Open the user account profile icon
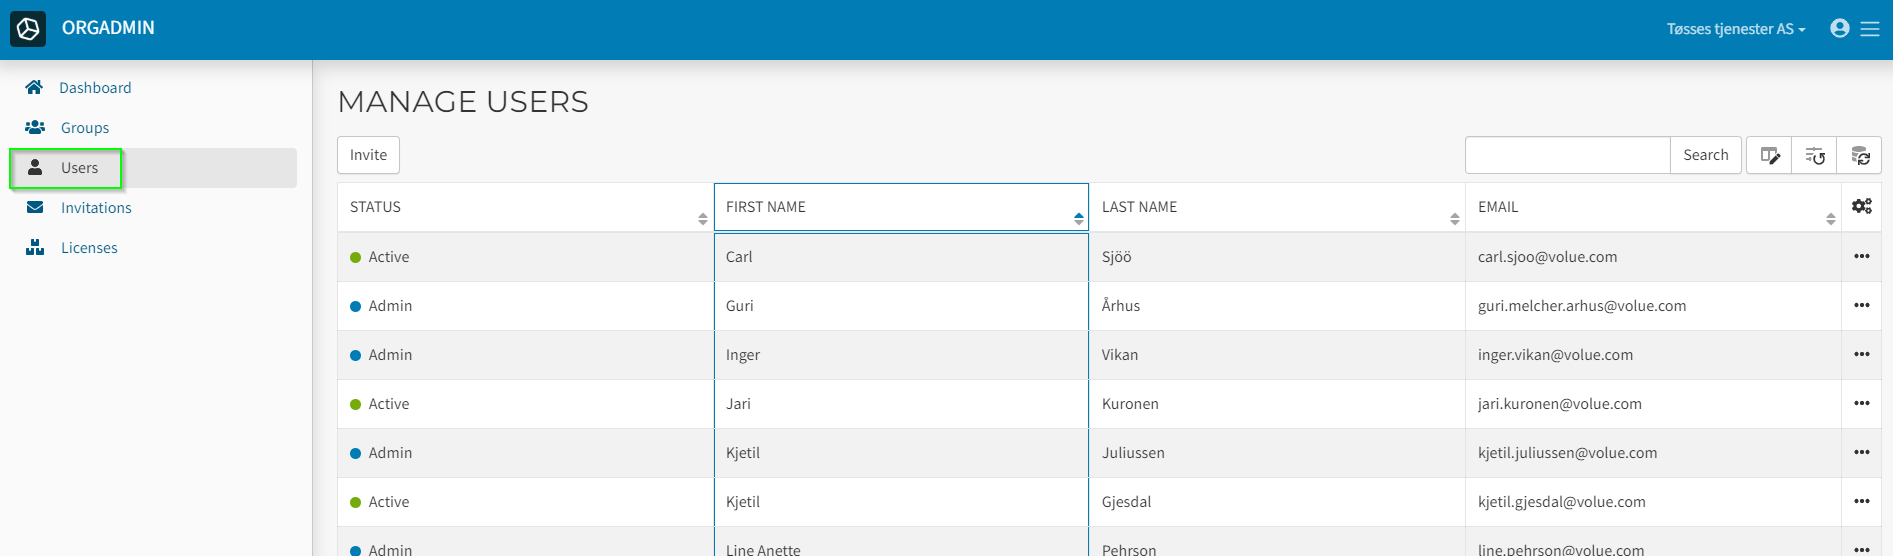1893x556 pixels. coord(1839,28)
